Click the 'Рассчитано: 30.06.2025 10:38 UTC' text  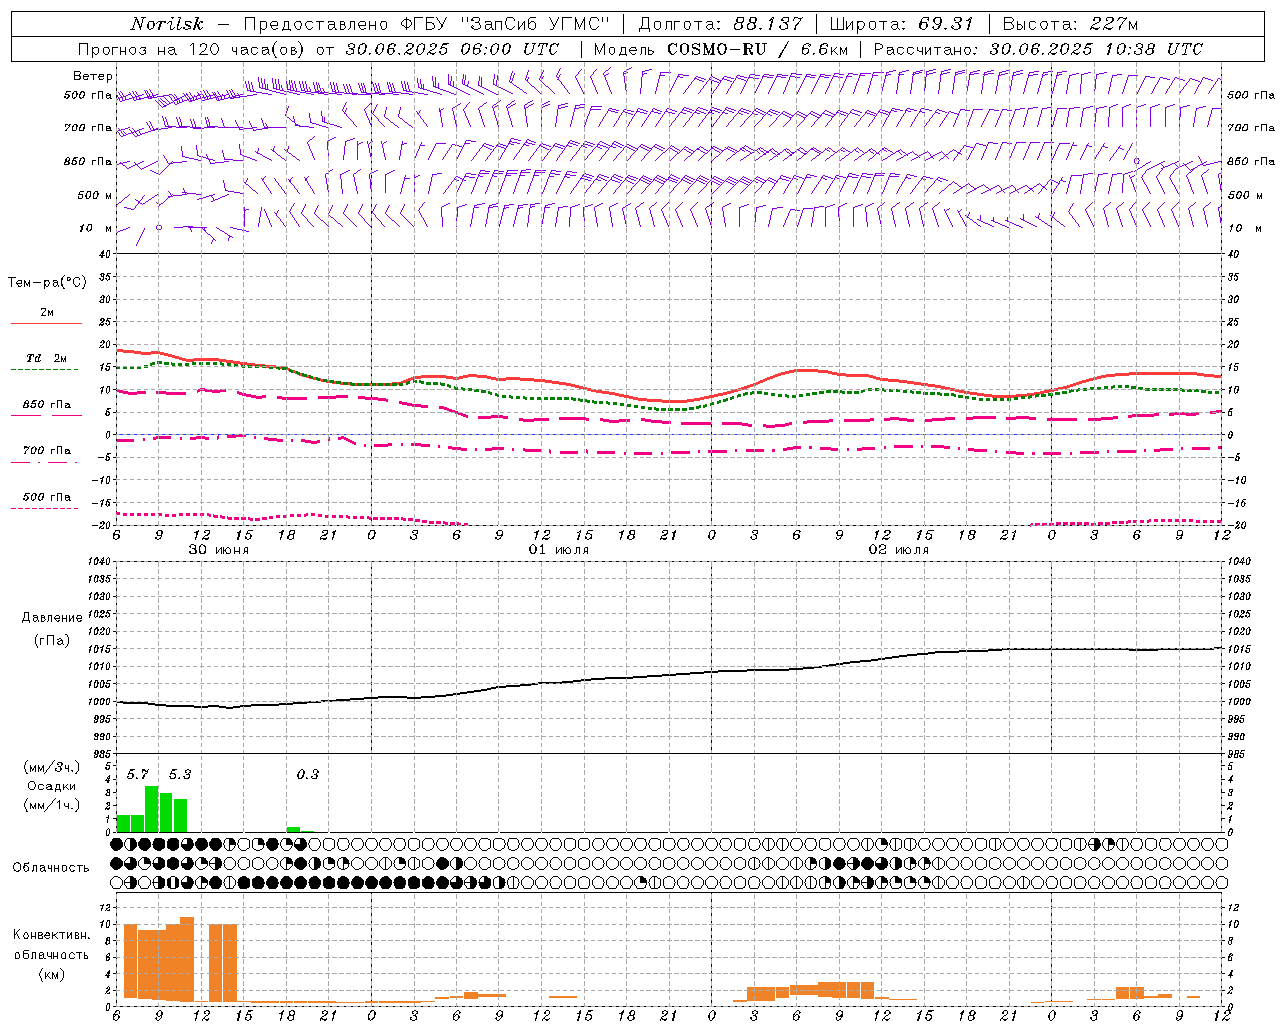(x=1038, y=49)
